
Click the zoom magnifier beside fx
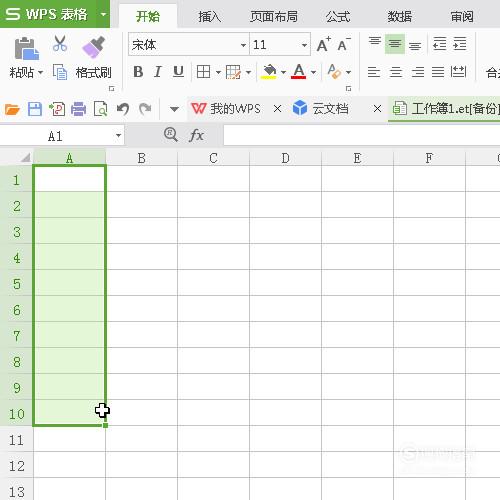coord(171,135)
